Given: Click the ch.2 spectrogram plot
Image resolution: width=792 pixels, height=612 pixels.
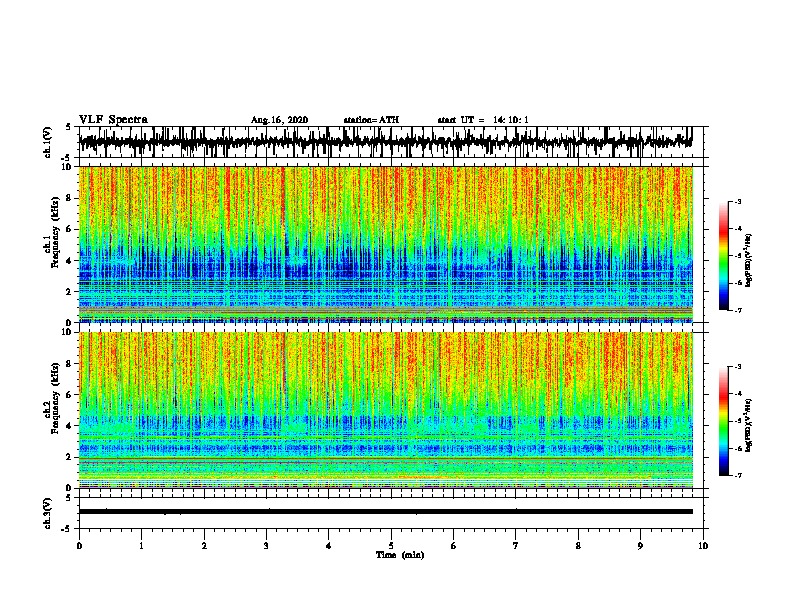Looking at the screenshot, I should [386, 410].
